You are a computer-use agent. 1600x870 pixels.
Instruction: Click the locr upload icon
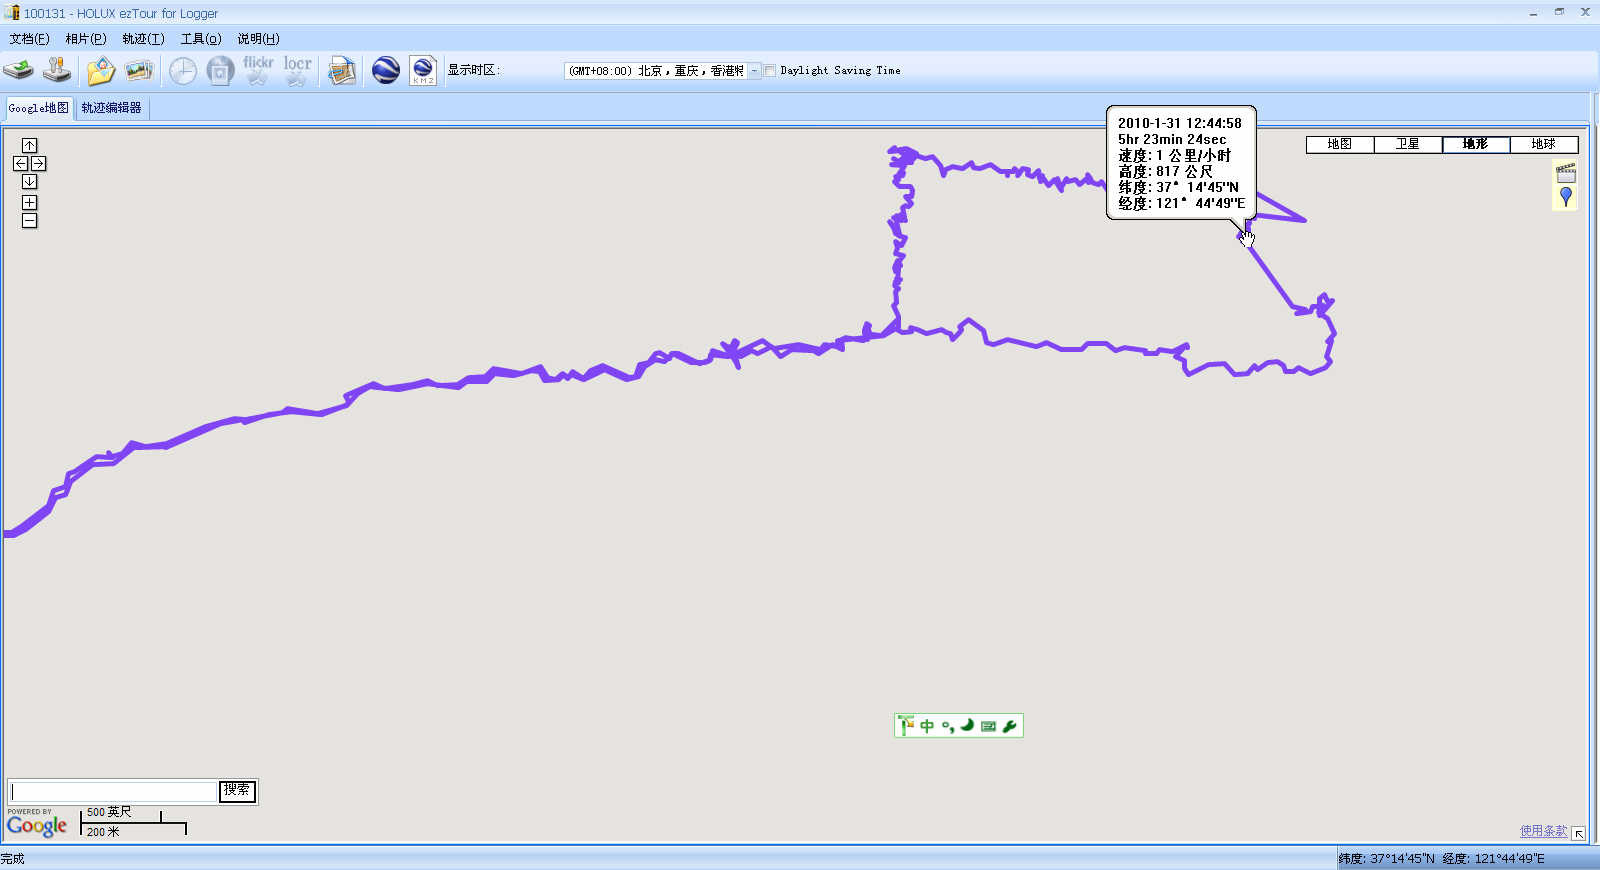tap(297, 70)
